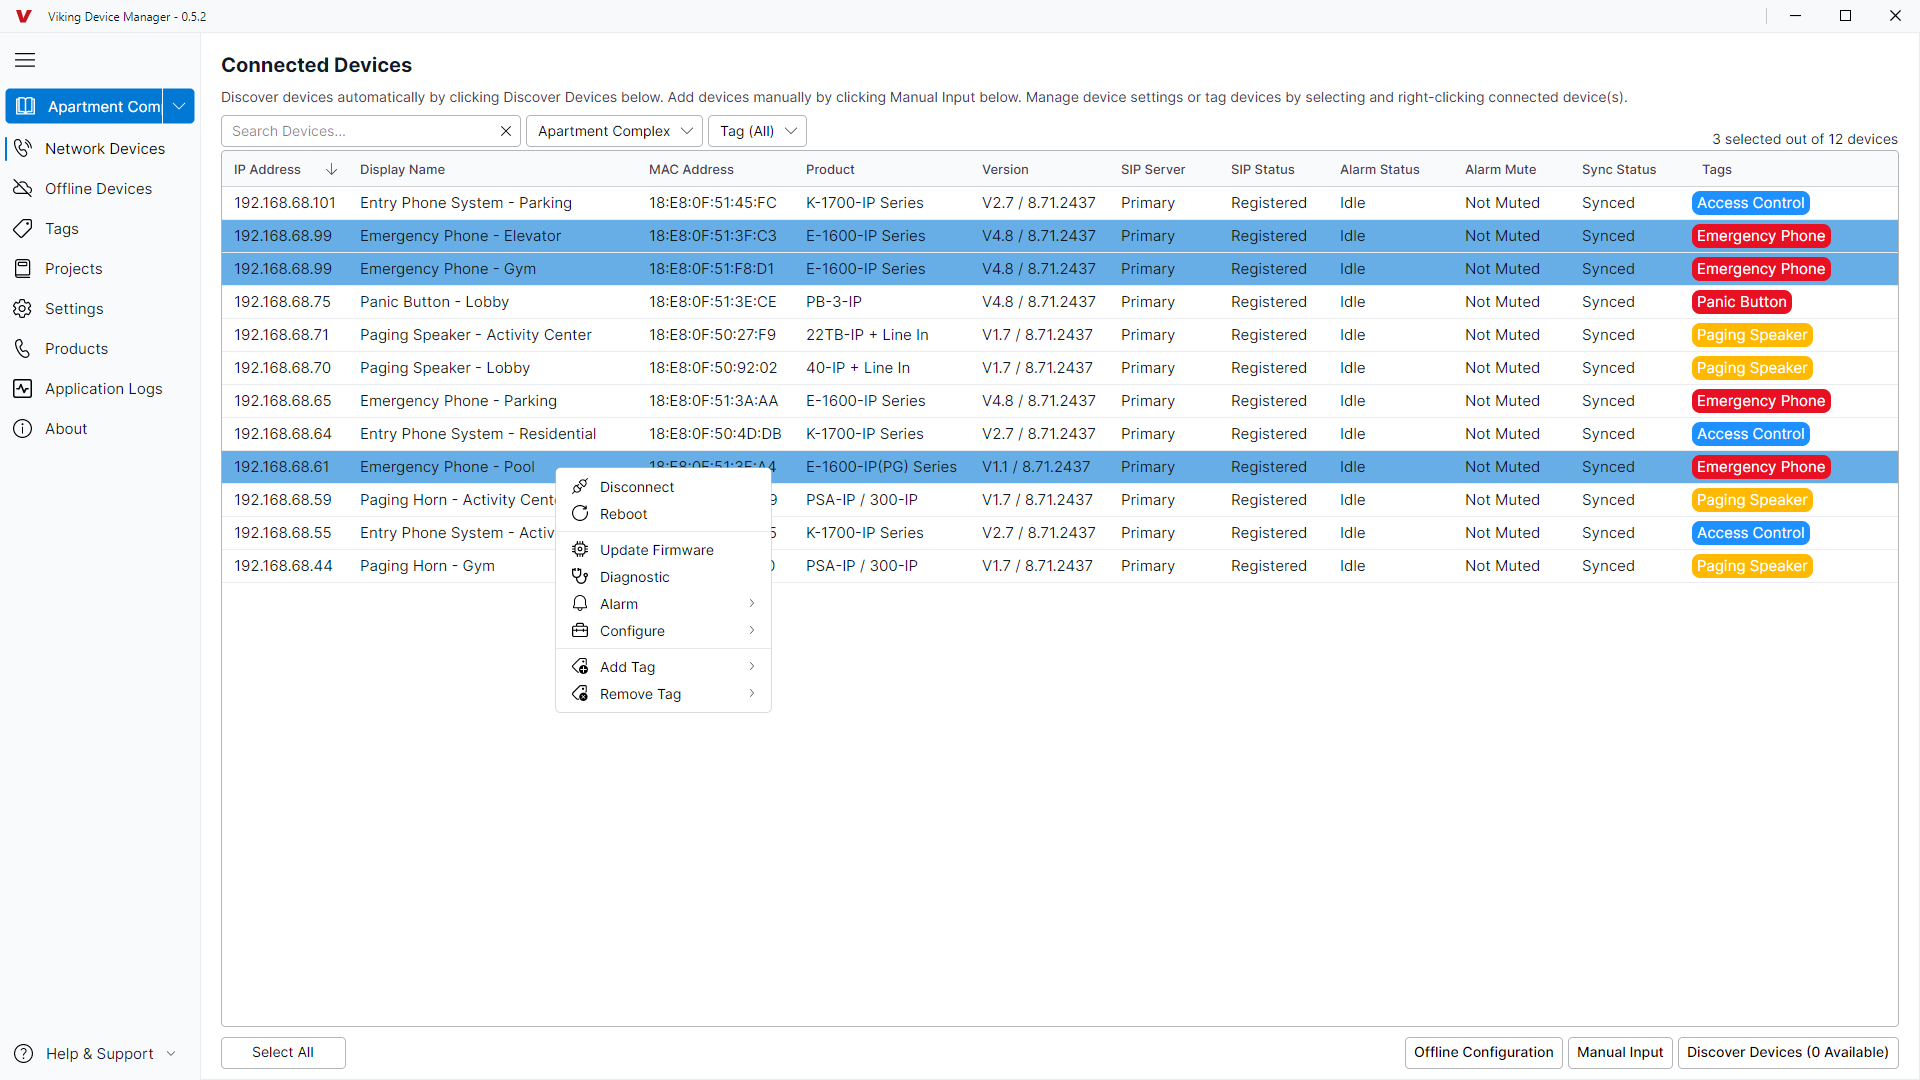This screenshot has height=1080, width=1920.
Task: Click the Settings gear icon
Action: tap(23, 308)
